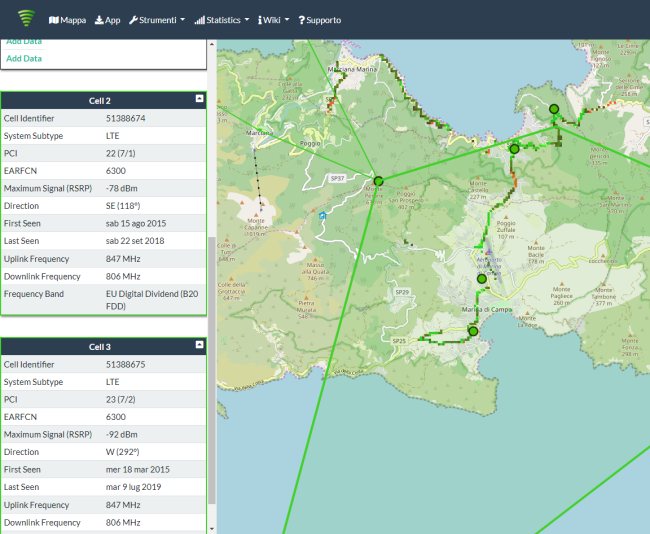This screenshot has height=534, width=650.
Task: Open the Strumenti dropdown menu
Action: (157, 20)
